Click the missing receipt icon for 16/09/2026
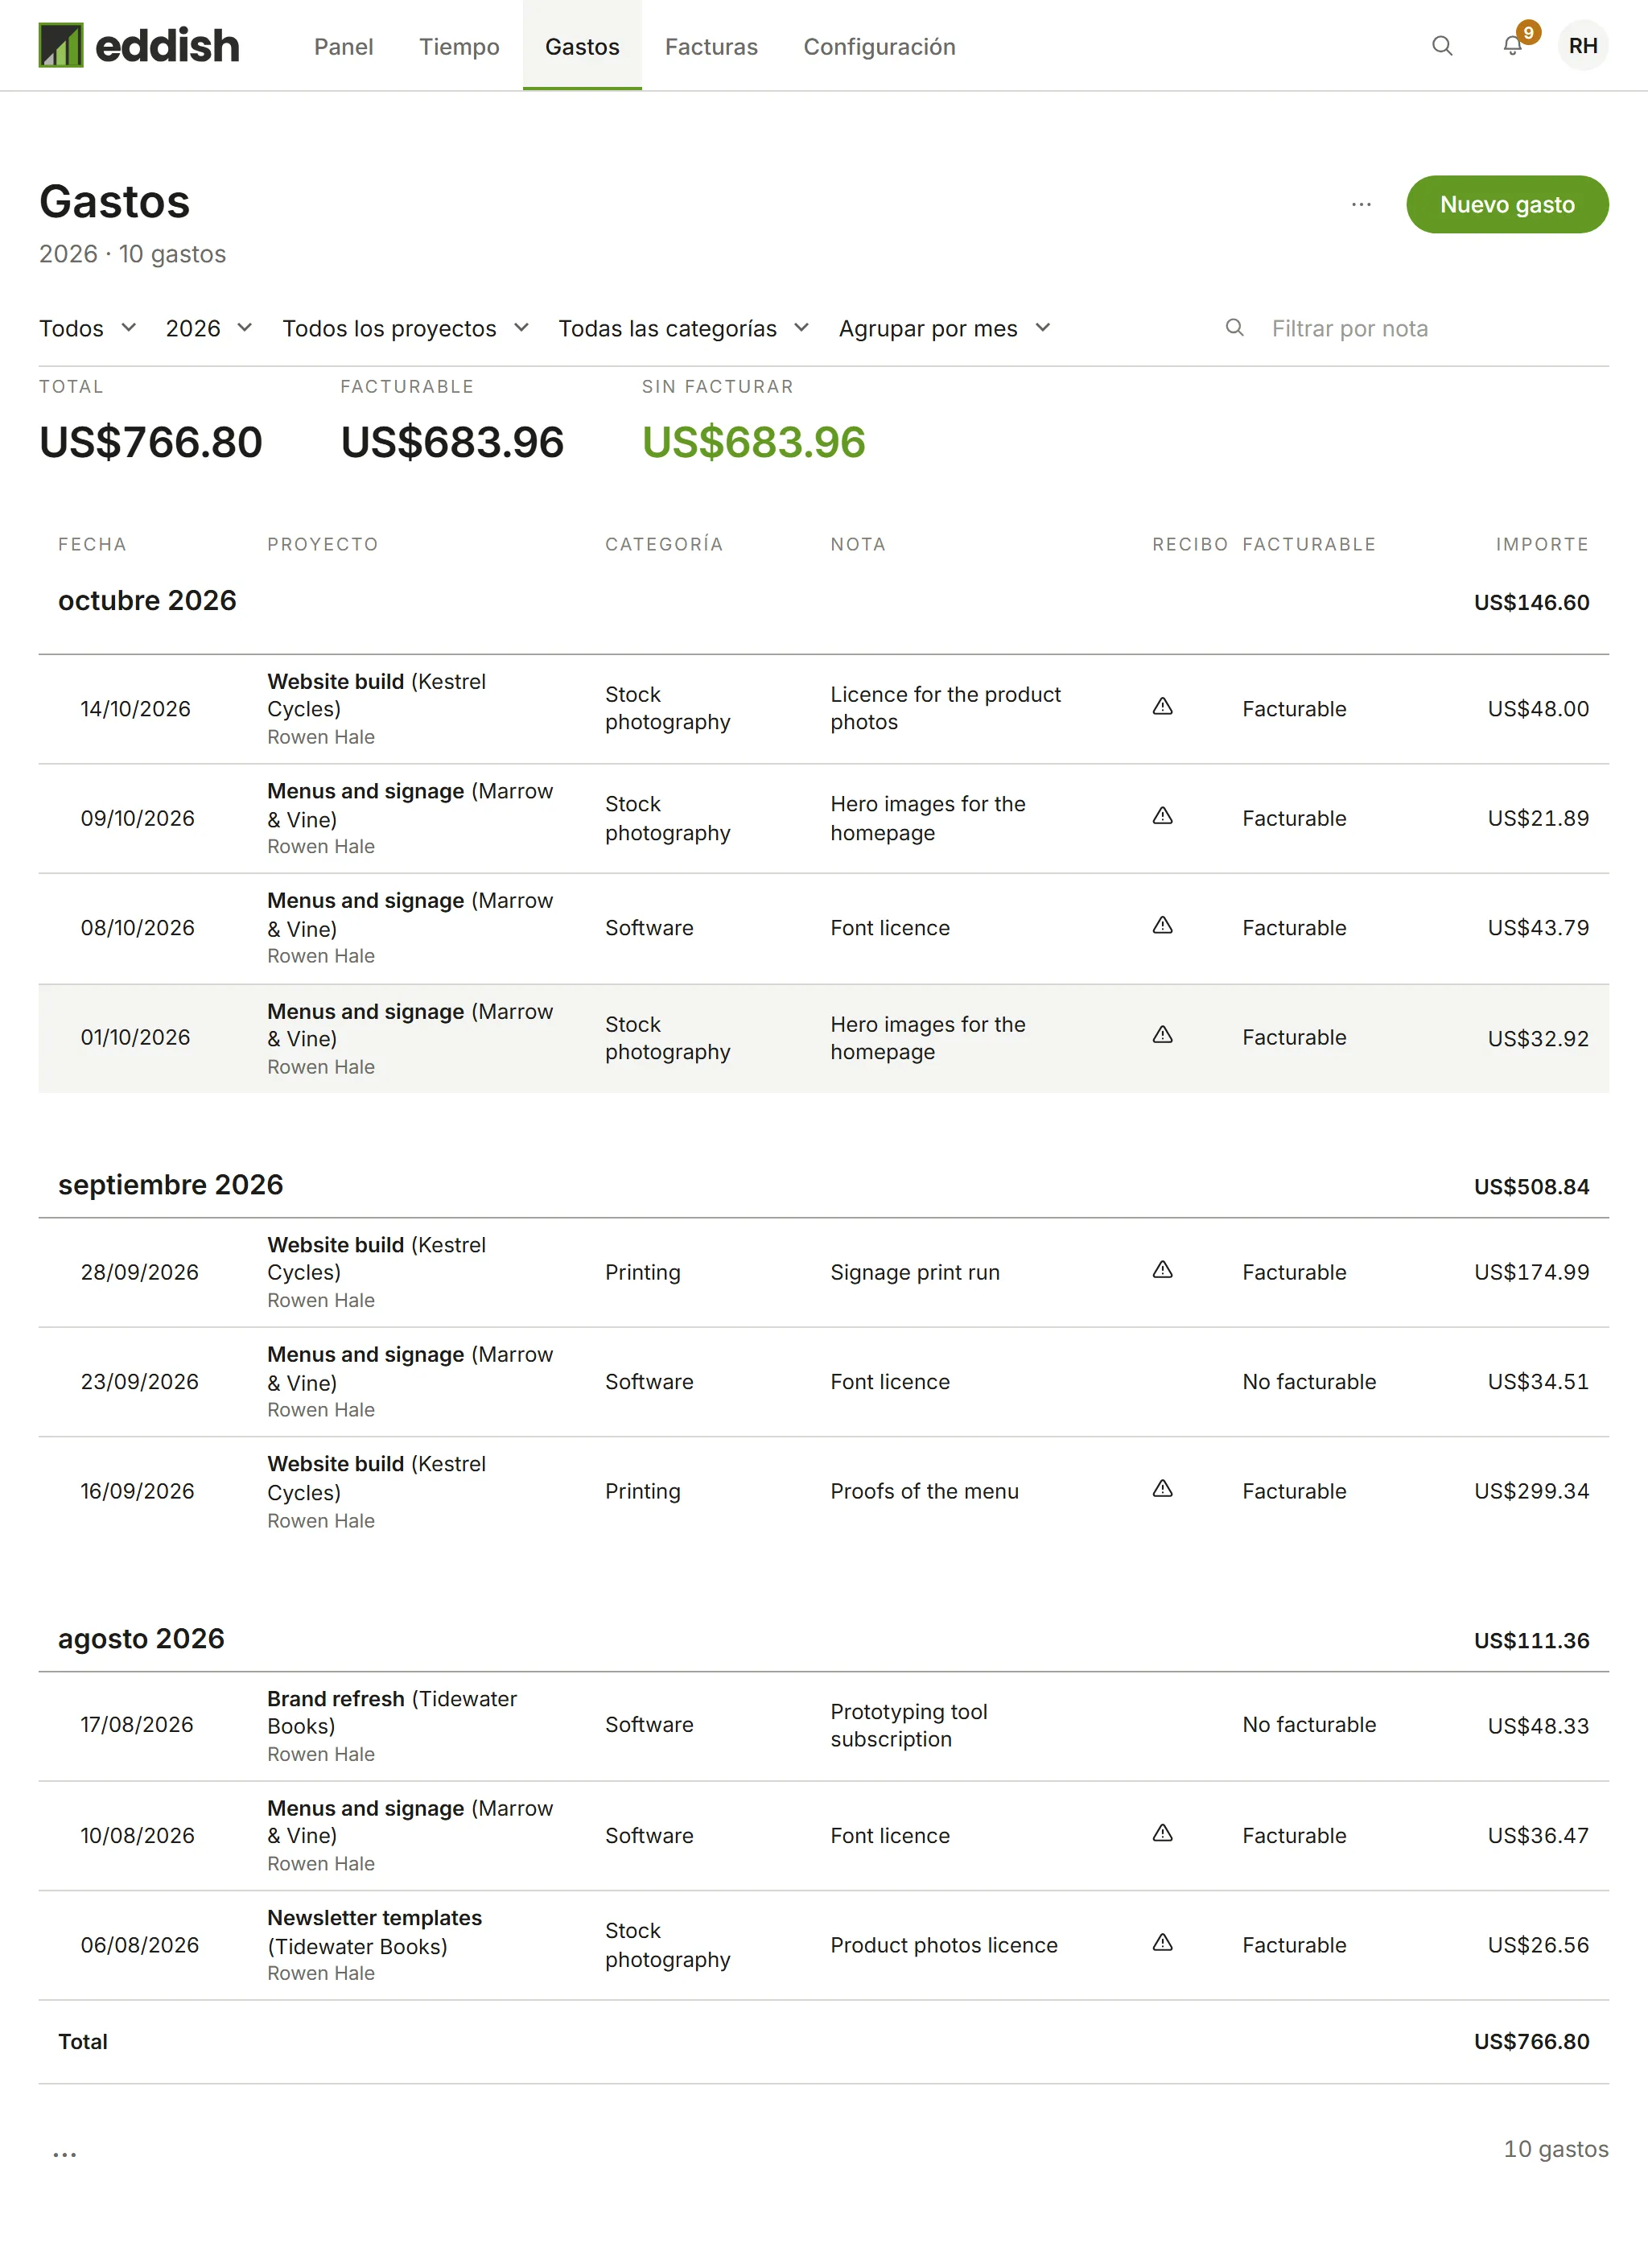 [x=1162, y=1490]
